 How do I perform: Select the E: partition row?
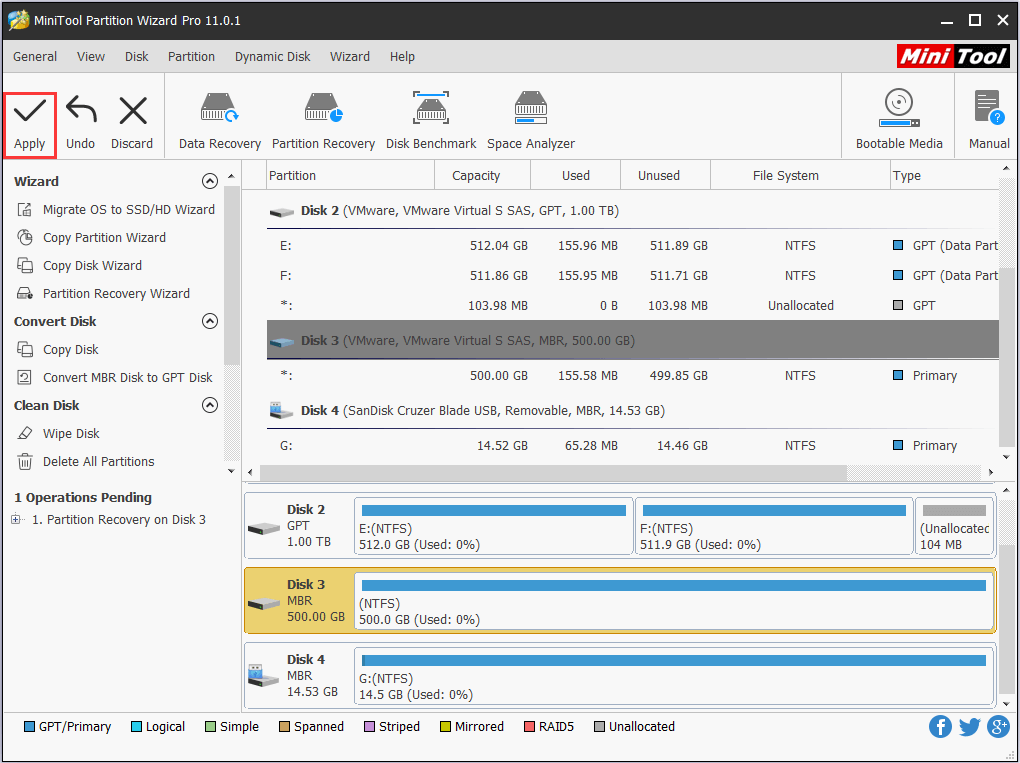pyautogui.click(x=632, y=246)
